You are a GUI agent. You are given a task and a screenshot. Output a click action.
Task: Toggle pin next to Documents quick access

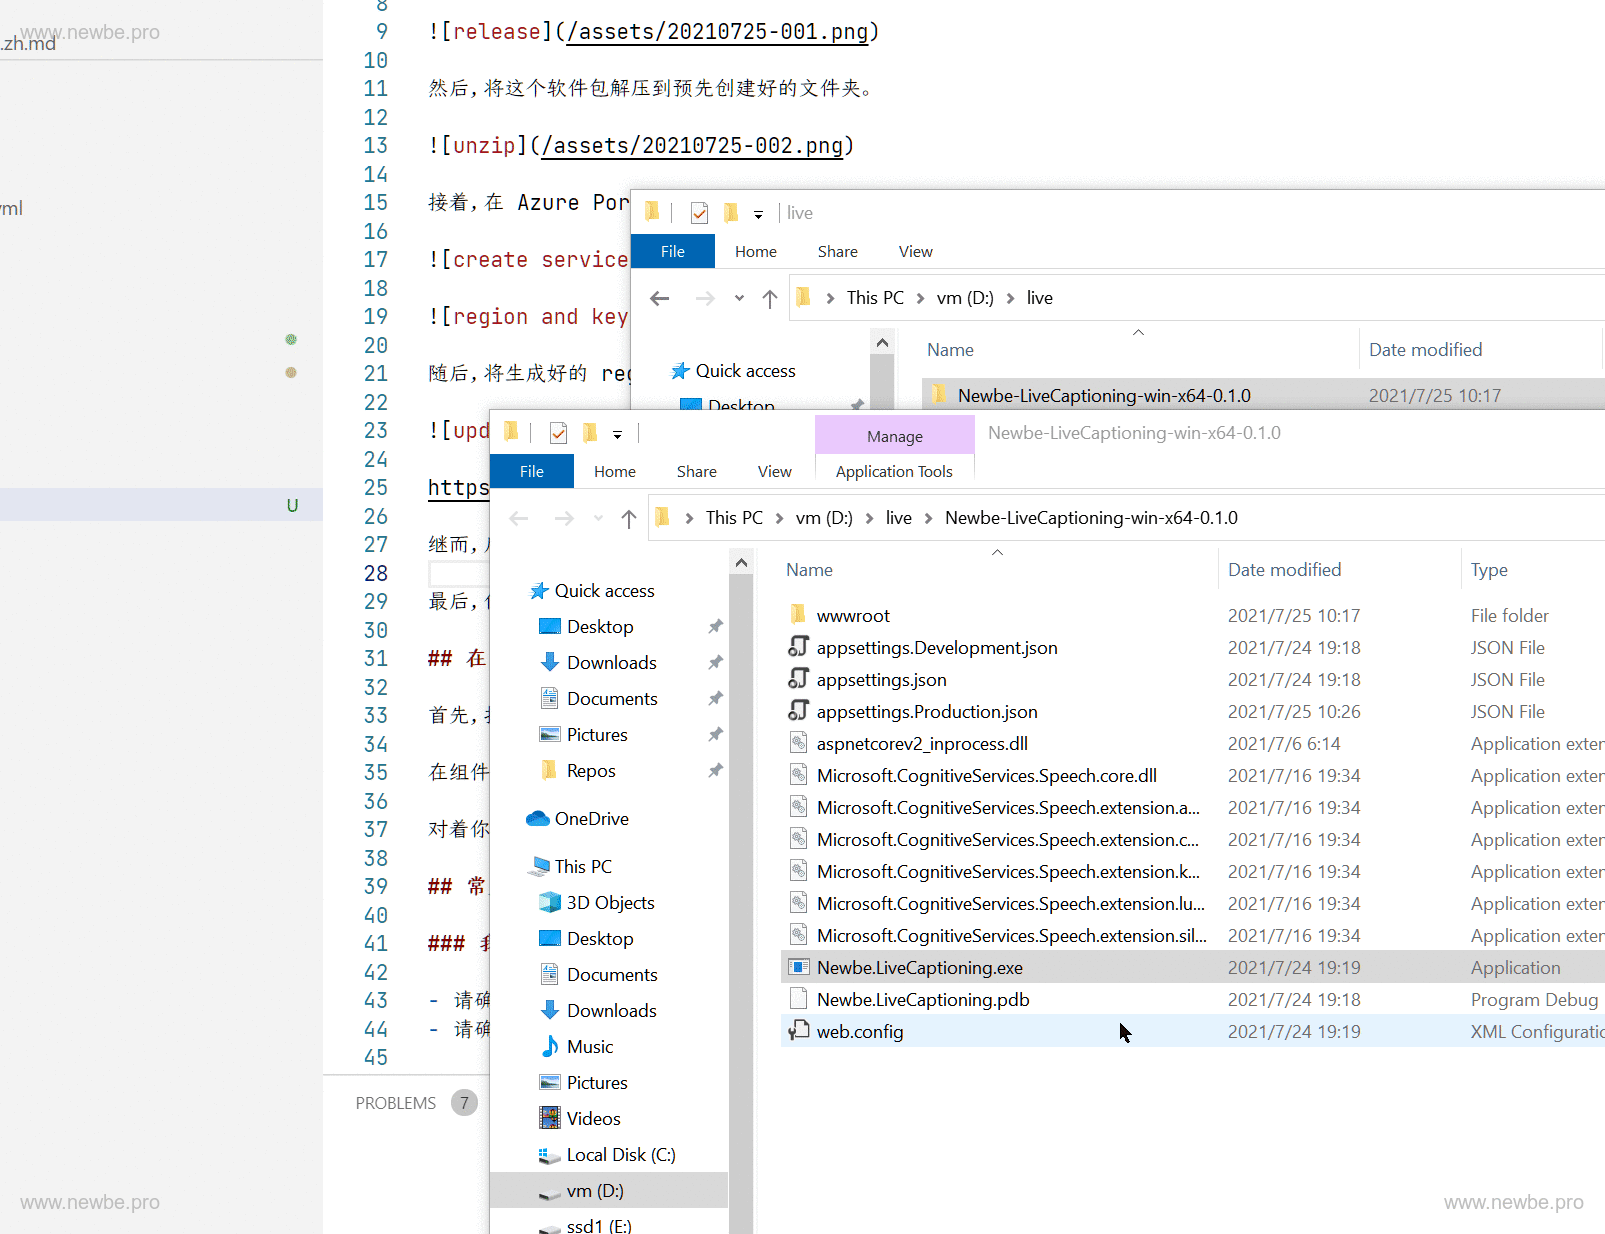715,699
